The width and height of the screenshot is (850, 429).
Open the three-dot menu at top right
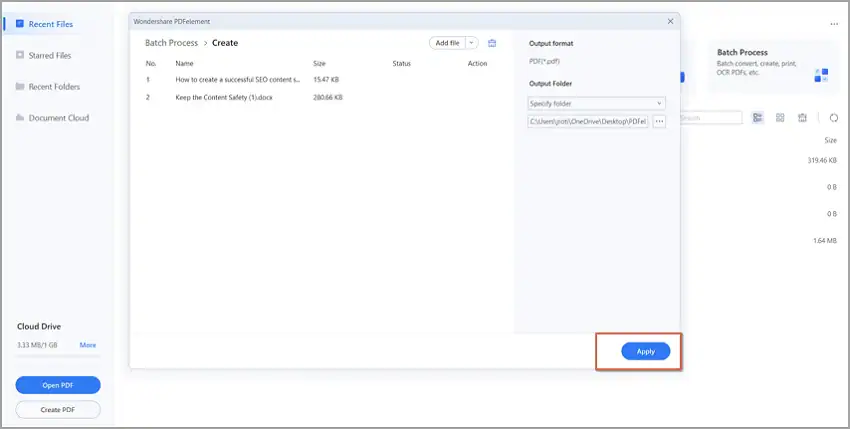pyautogui.click(x=833, y=23)
